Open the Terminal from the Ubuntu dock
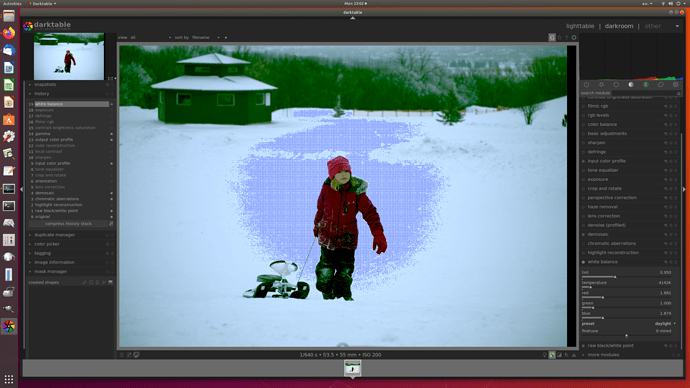 click(9, 206)
